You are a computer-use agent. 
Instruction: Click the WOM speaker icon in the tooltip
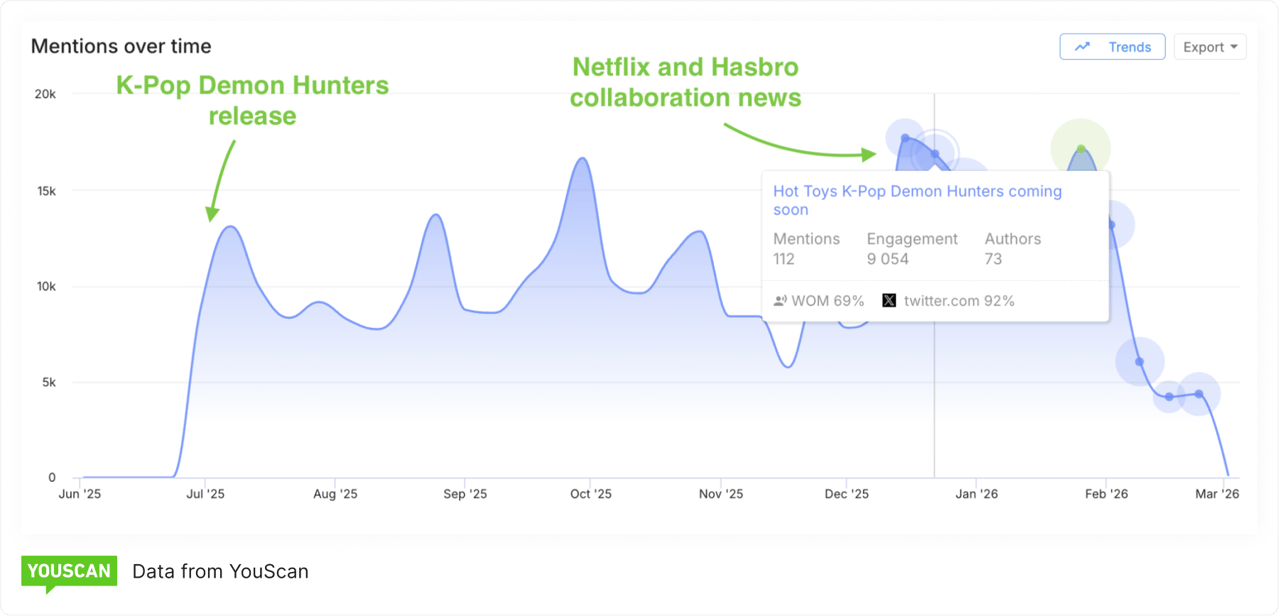point(780,300)
